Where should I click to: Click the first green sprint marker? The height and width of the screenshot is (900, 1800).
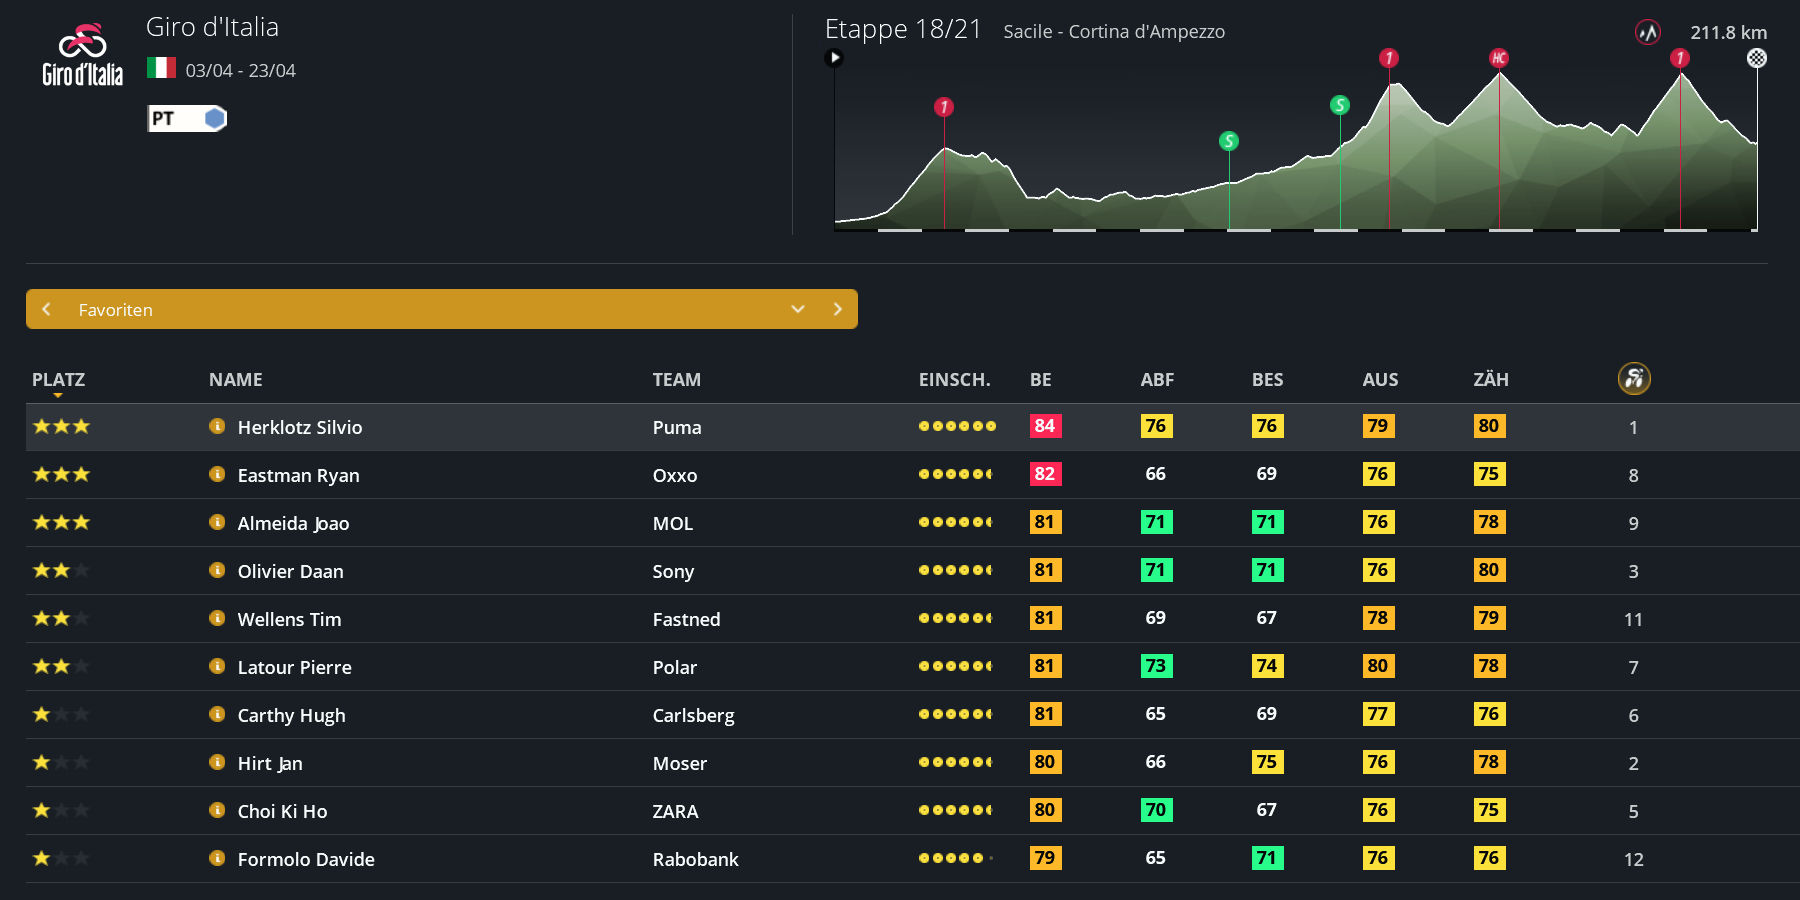(x=1228, y=141)
